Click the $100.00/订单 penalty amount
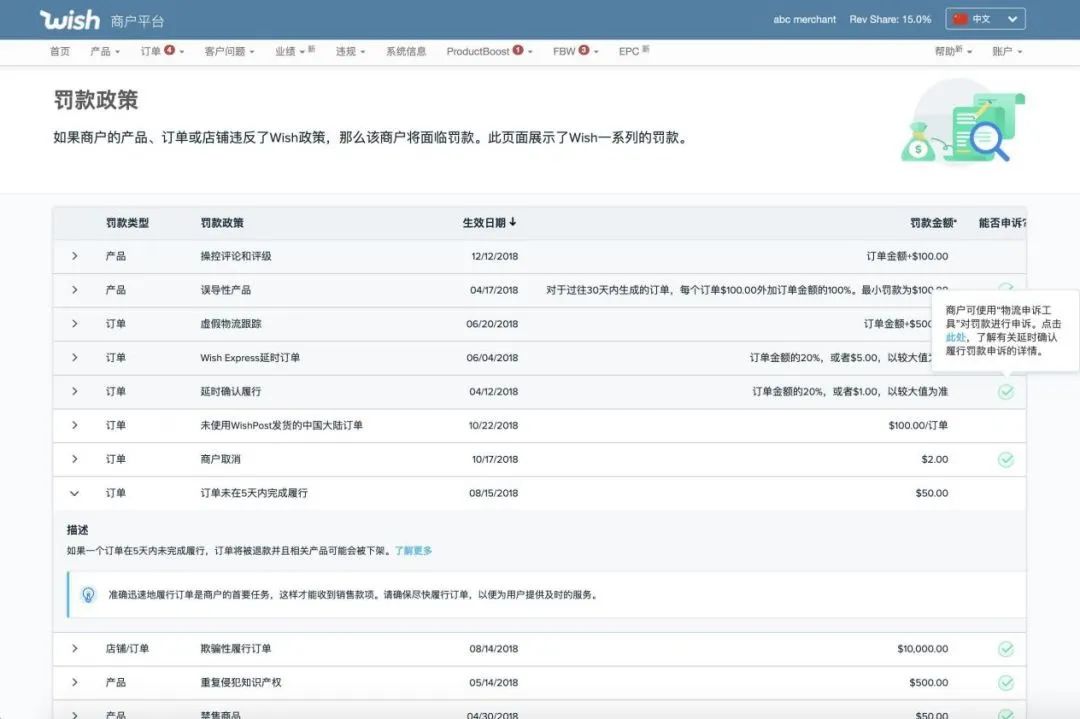The width and height of the screenshot is (1080, 719). pyautogui.click(x=918, y=426)
